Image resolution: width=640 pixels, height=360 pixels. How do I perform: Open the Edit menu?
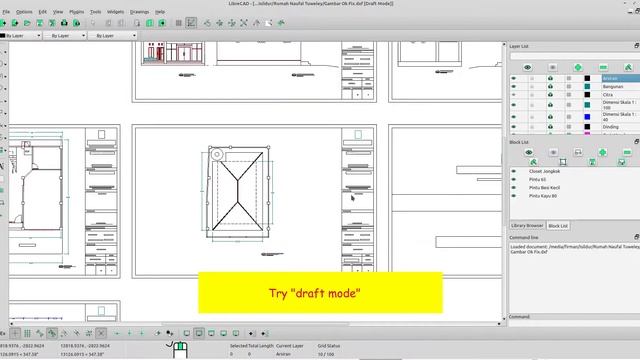(42, 12)
